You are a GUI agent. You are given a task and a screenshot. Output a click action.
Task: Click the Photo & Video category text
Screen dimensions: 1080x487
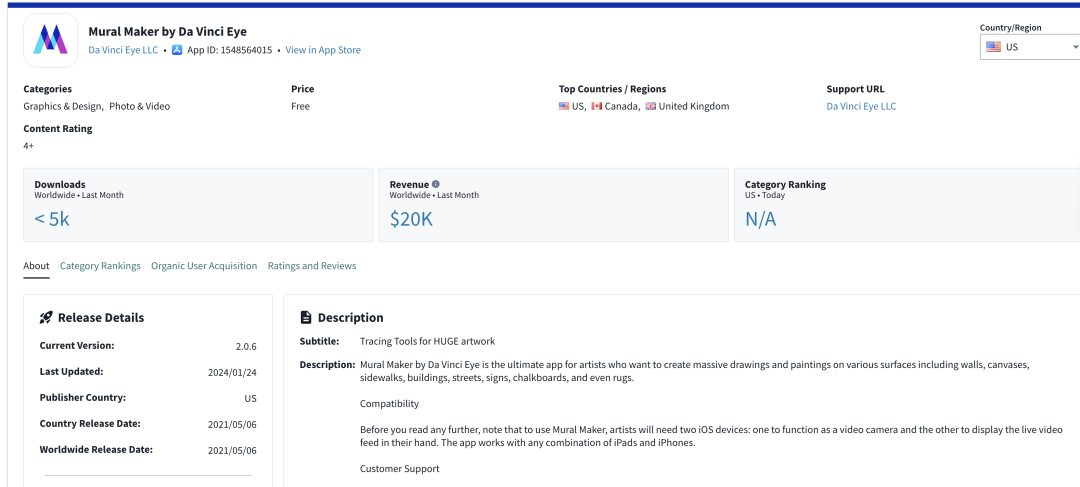click(140, 106)
